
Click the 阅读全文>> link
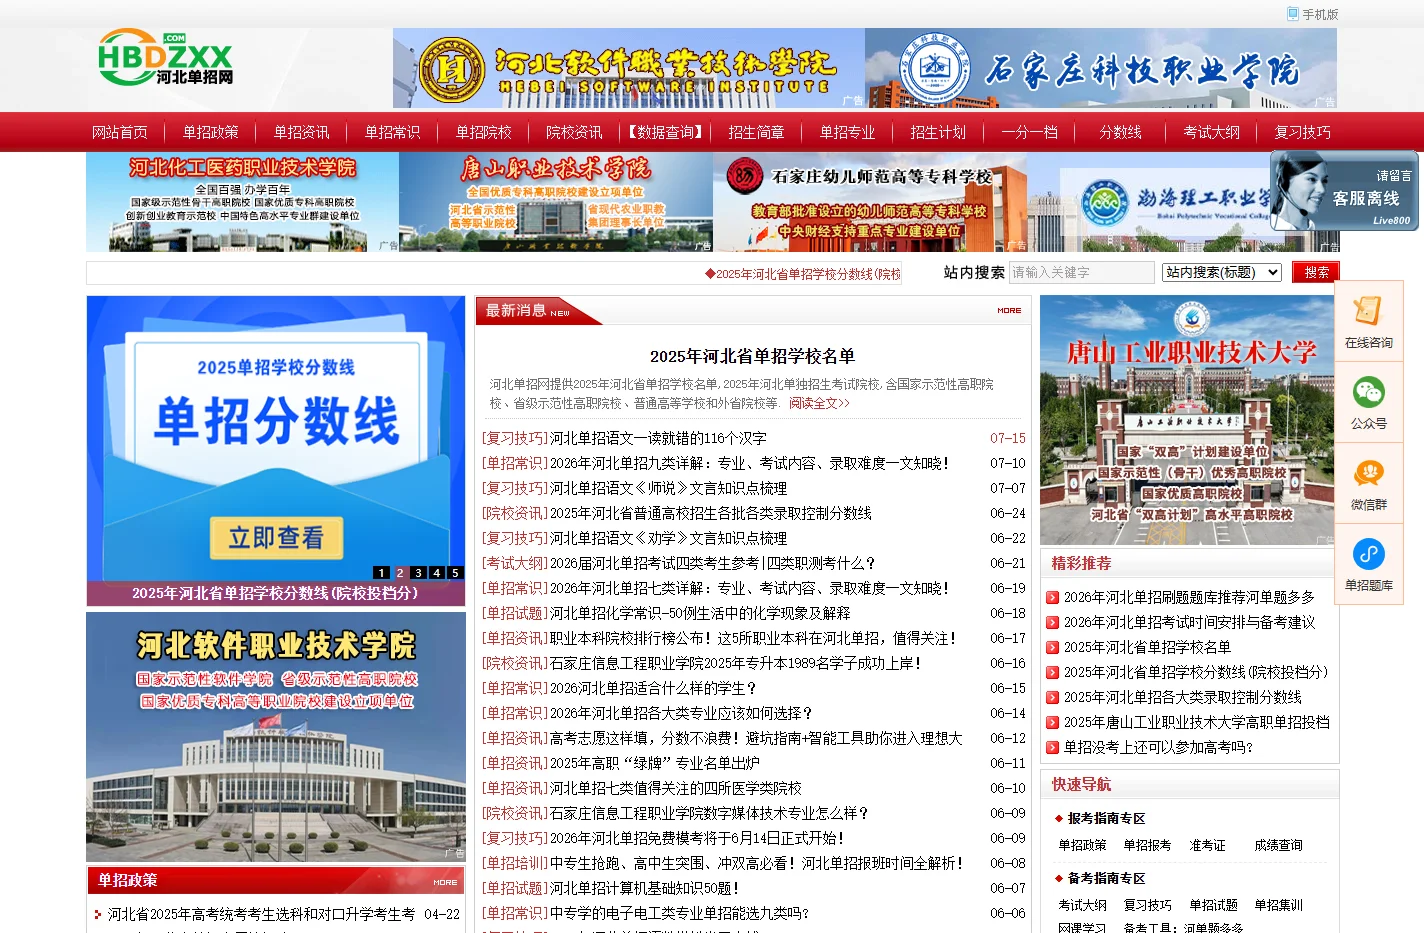pos(819,403)
